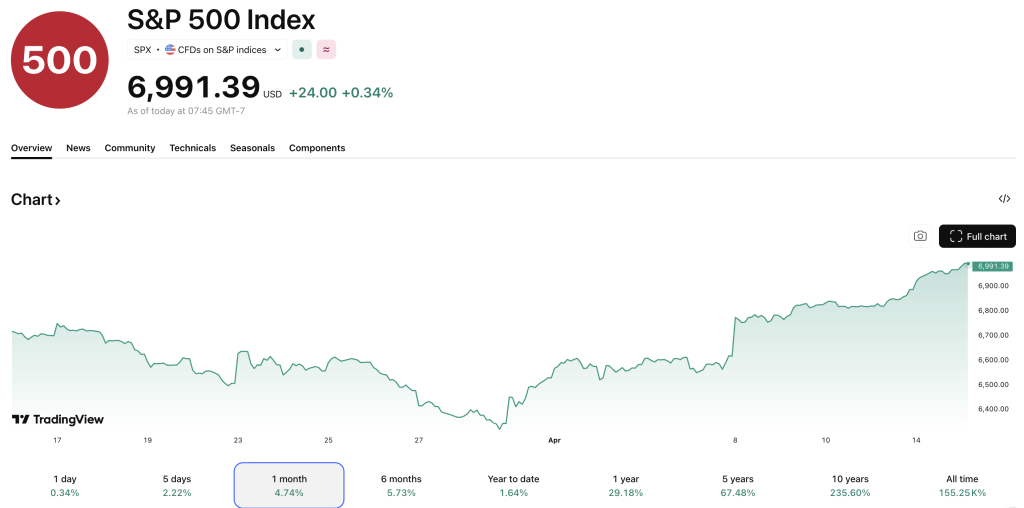The image size is (1024, 508).
Task: Click the red S&P 500 logo
Action: pos(59,60)
